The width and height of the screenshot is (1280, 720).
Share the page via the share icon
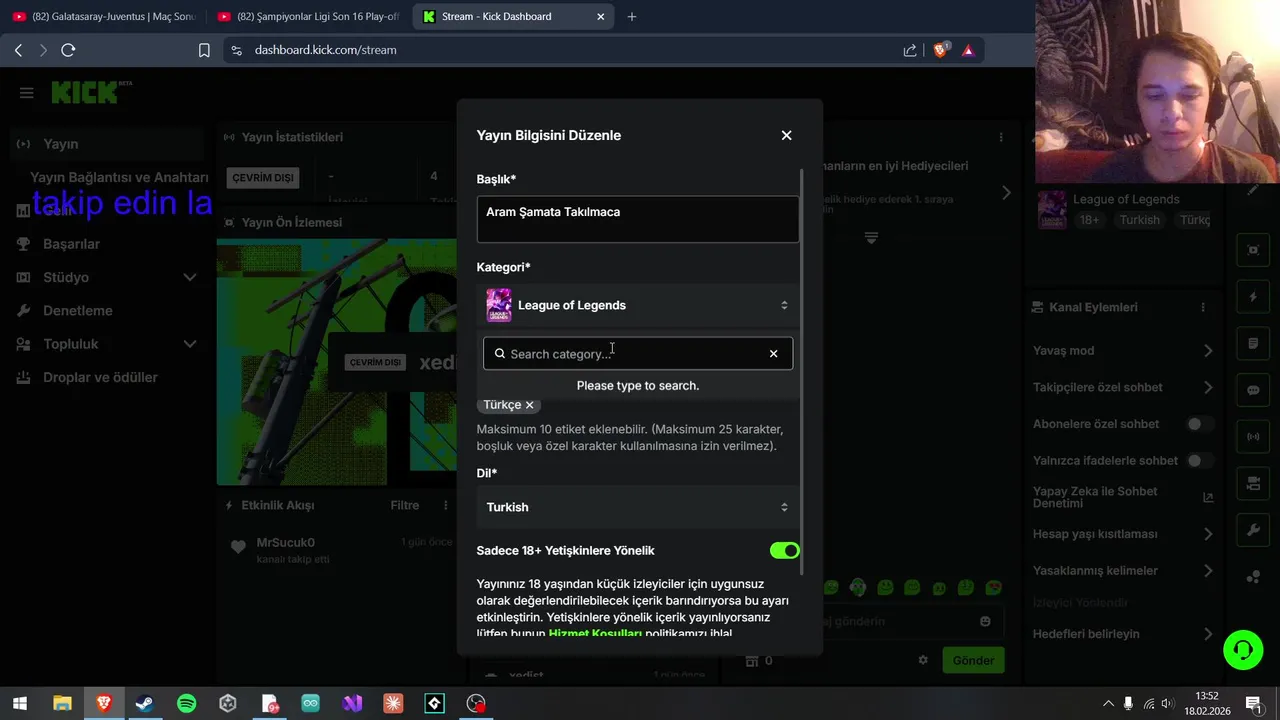coord(910,50)
